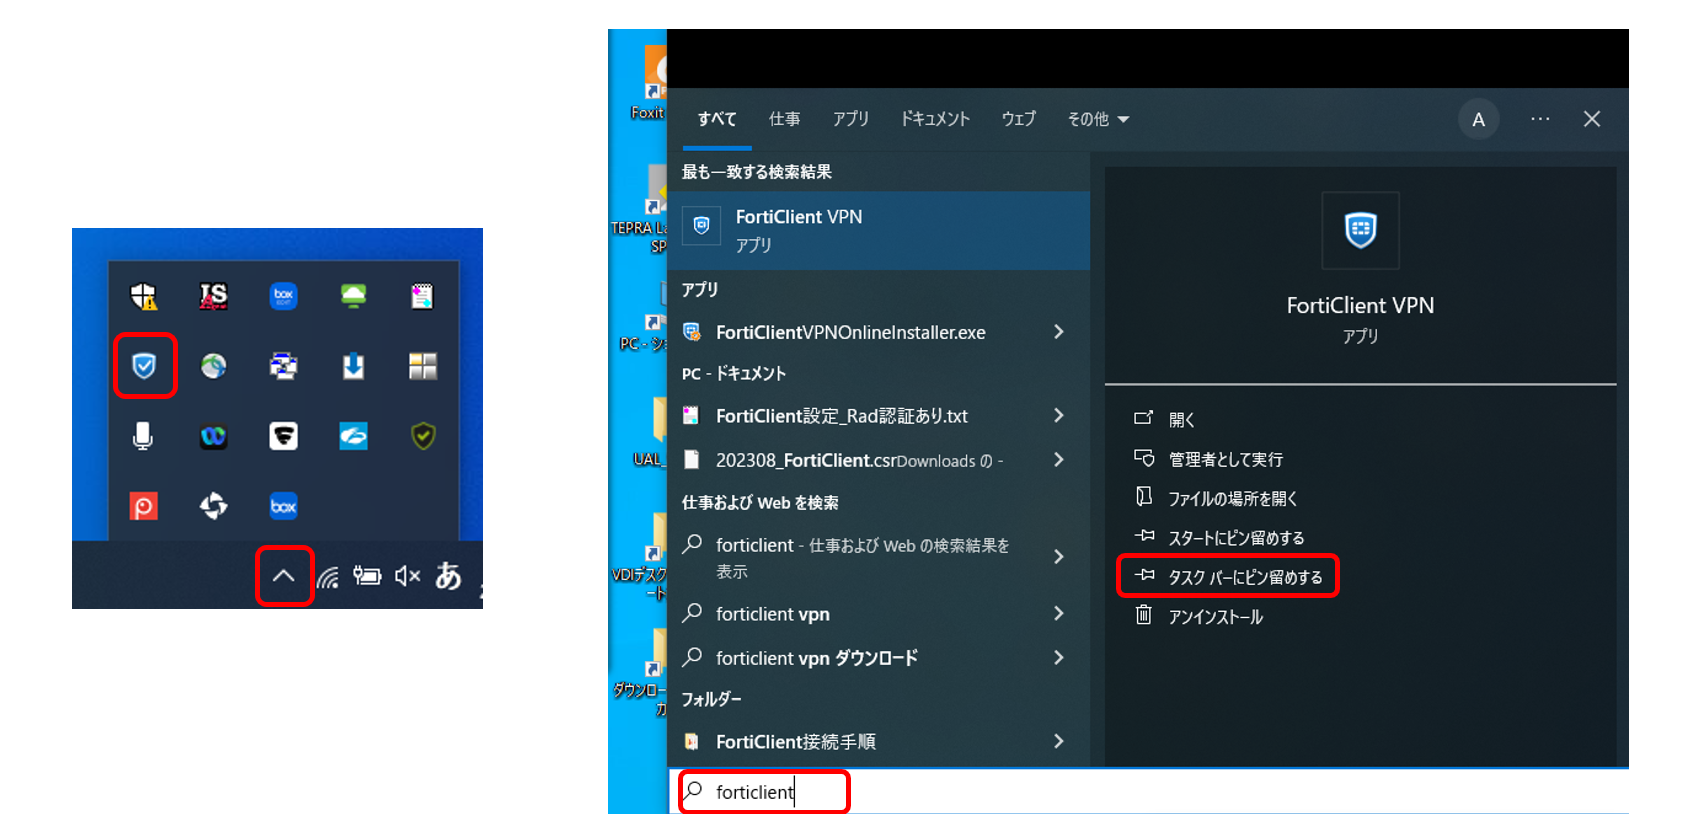Screen dimensions: 1683x814
Task: Switch to the 仕事 search tab
Action: click(x=784, y=119)
